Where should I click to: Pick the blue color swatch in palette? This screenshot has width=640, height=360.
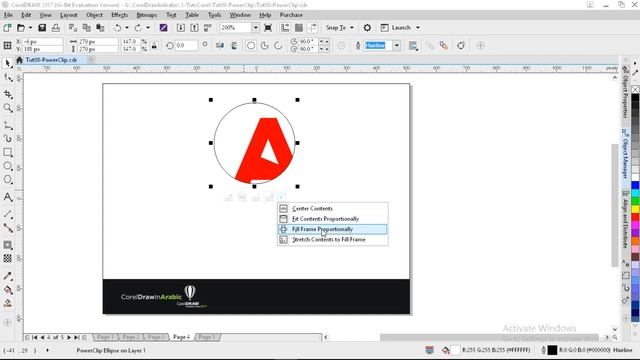[635, 185]
